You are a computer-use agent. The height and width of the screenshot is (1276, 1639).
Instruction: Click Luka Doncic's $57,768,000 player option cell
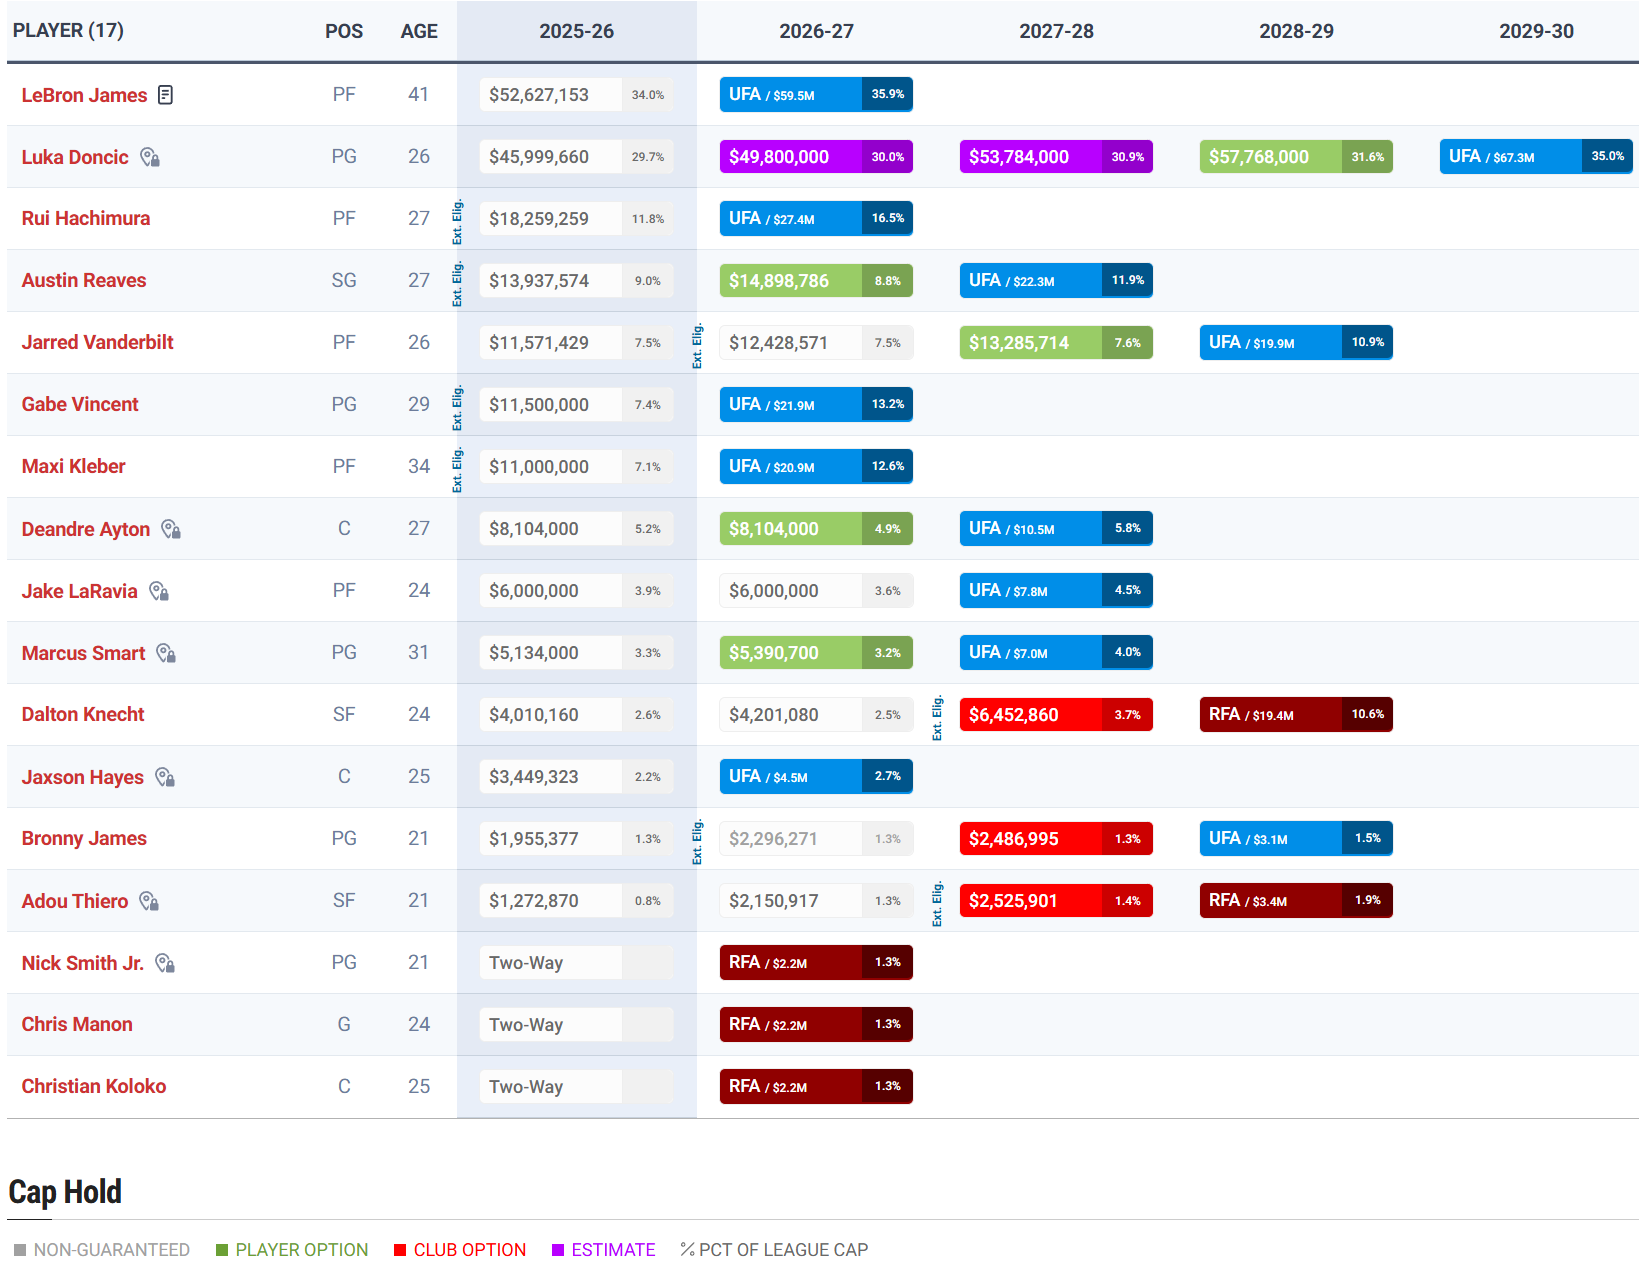[1297, 157]
